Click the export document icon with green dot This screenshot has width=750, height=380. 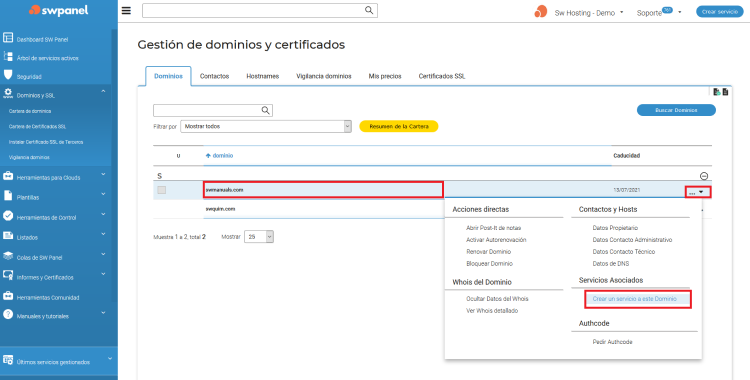click(717, 92)
